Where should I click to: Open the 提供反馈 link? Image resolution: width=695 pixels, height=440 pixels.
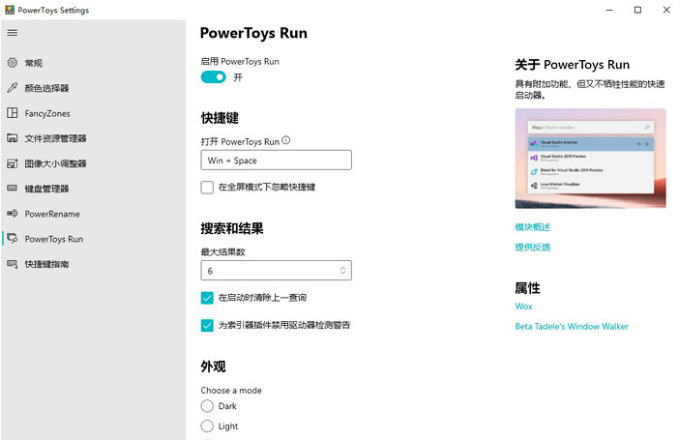click(532, 247)
